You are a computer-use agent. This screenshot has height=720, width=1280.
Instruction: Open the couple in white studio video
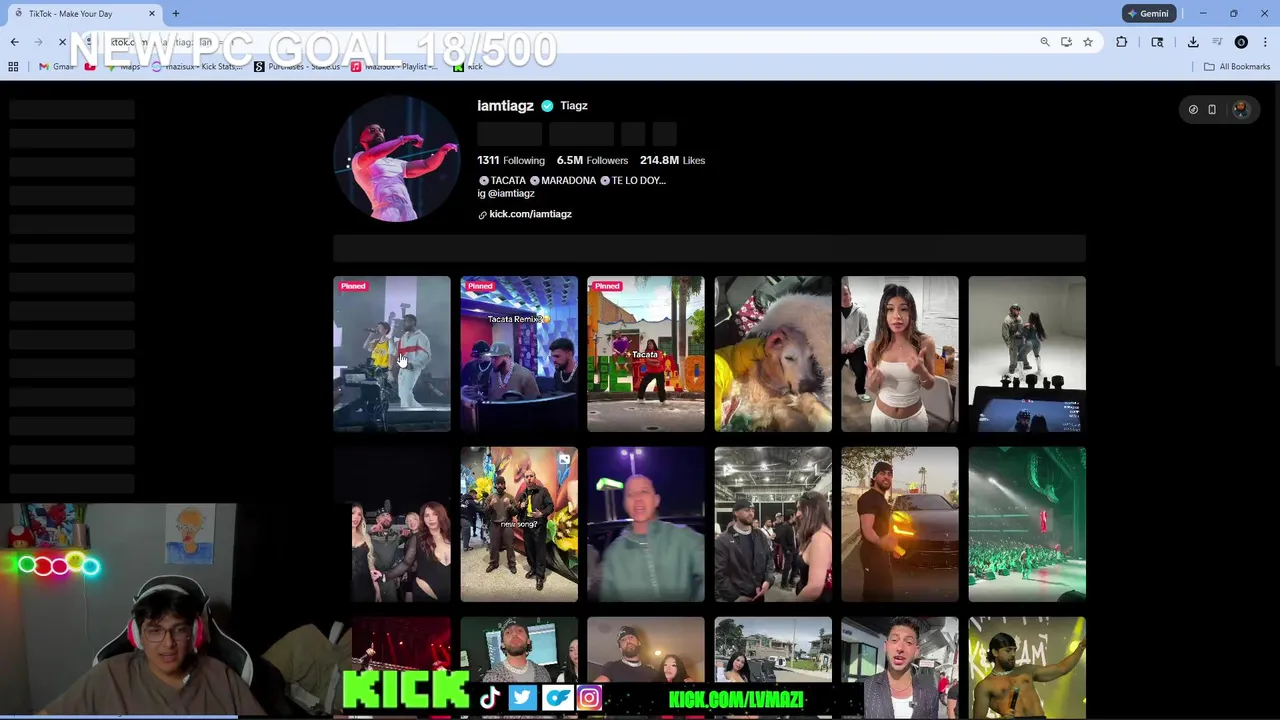pyautogui.click(x=1027, y=354)
